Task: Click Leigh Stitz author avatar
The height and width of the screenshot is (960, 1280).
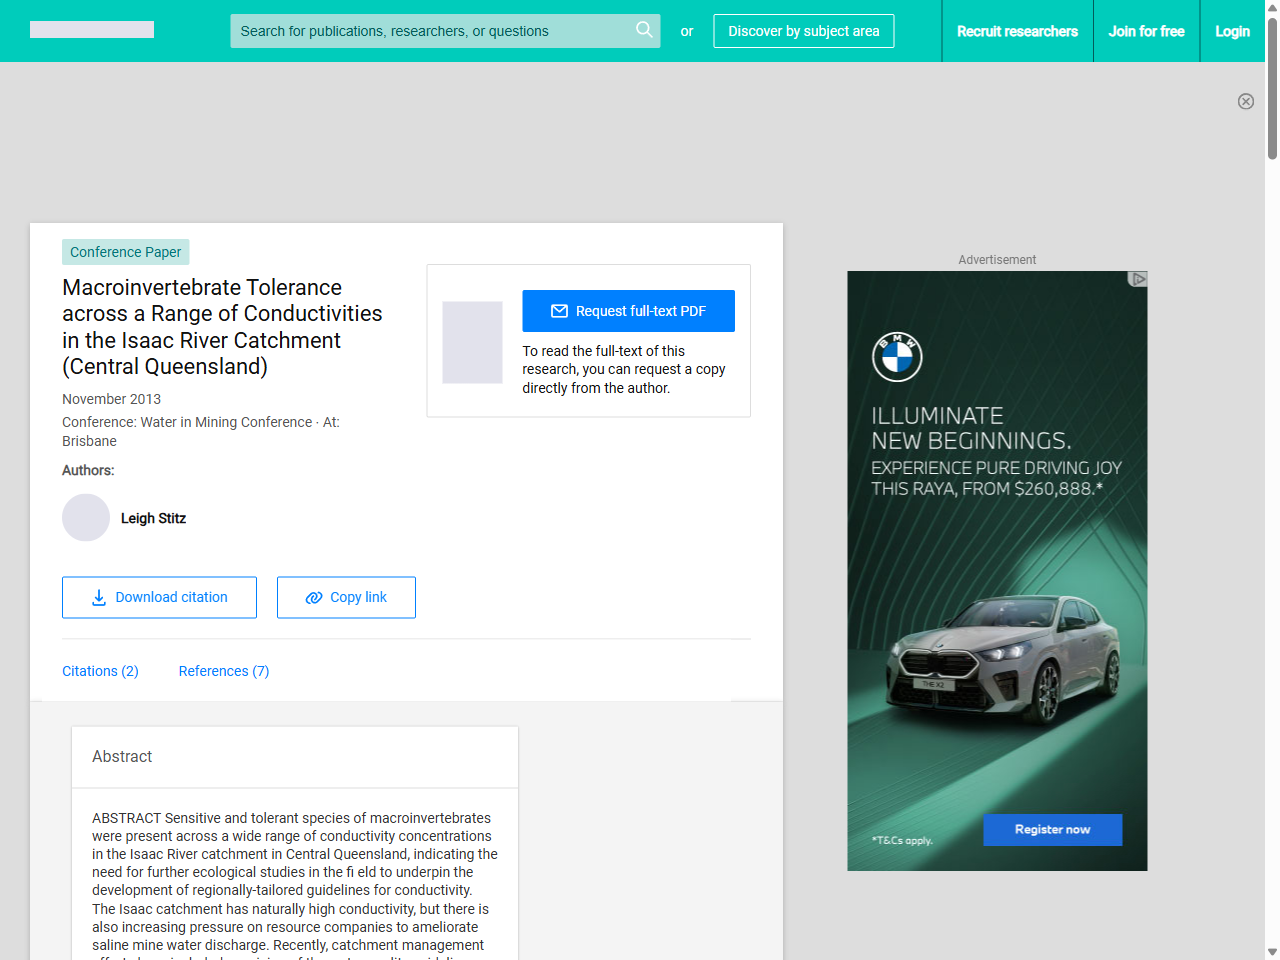Action: [86, 518]
